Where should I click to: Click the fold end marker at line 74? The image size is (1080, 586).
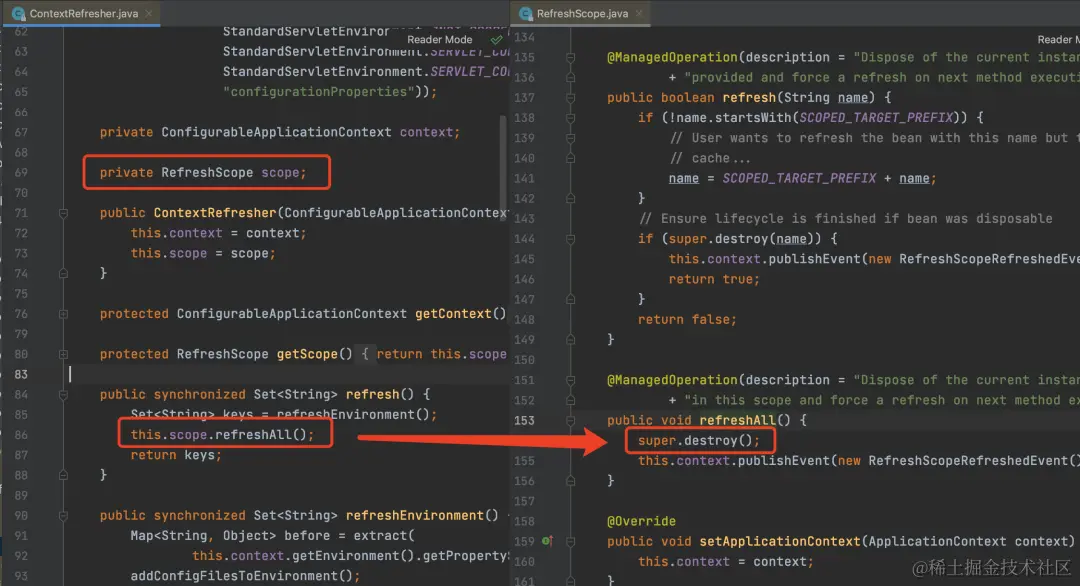63,273
